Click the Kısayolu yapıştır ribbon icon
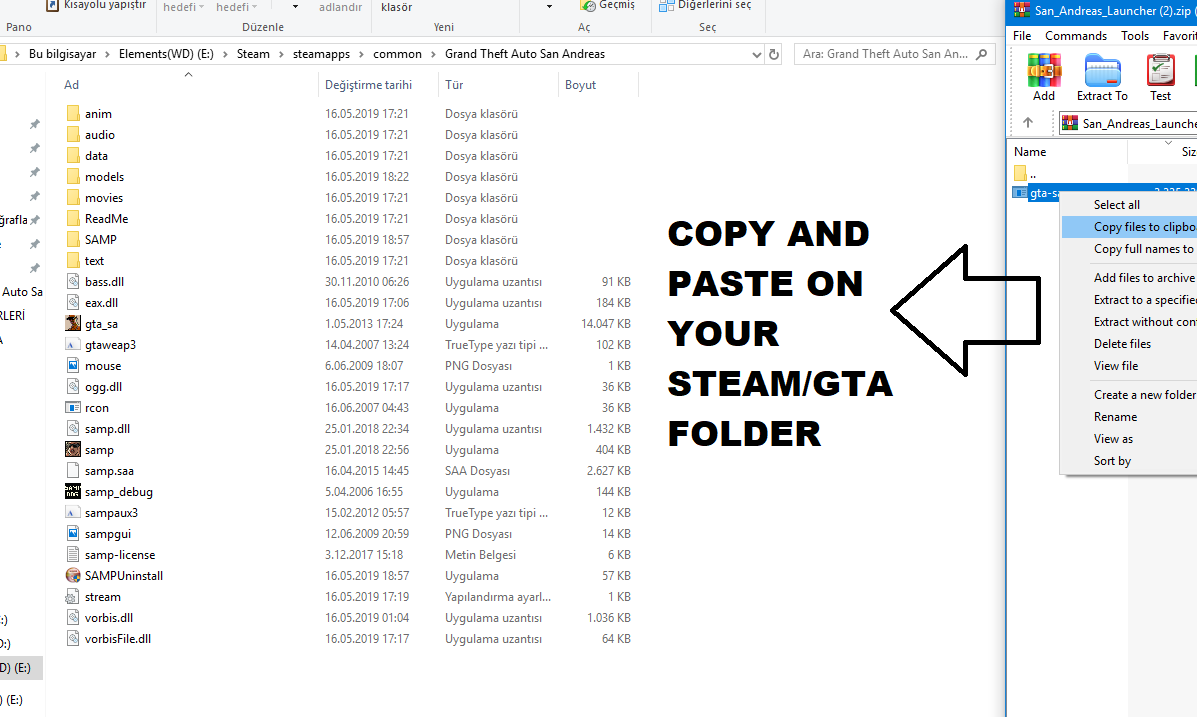 click(53, 5)
